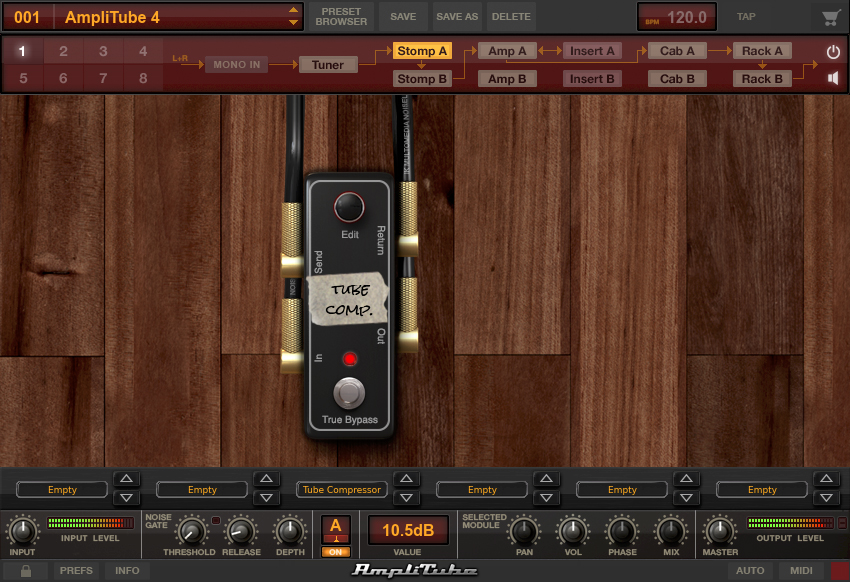Screen dimensions: 850x582
Task: Select the Insert A module
Action: tap(592, 51)
